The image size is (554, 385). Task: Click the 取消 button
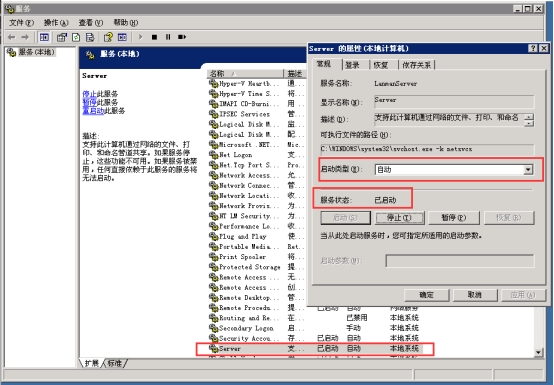(x=475, y=295)
